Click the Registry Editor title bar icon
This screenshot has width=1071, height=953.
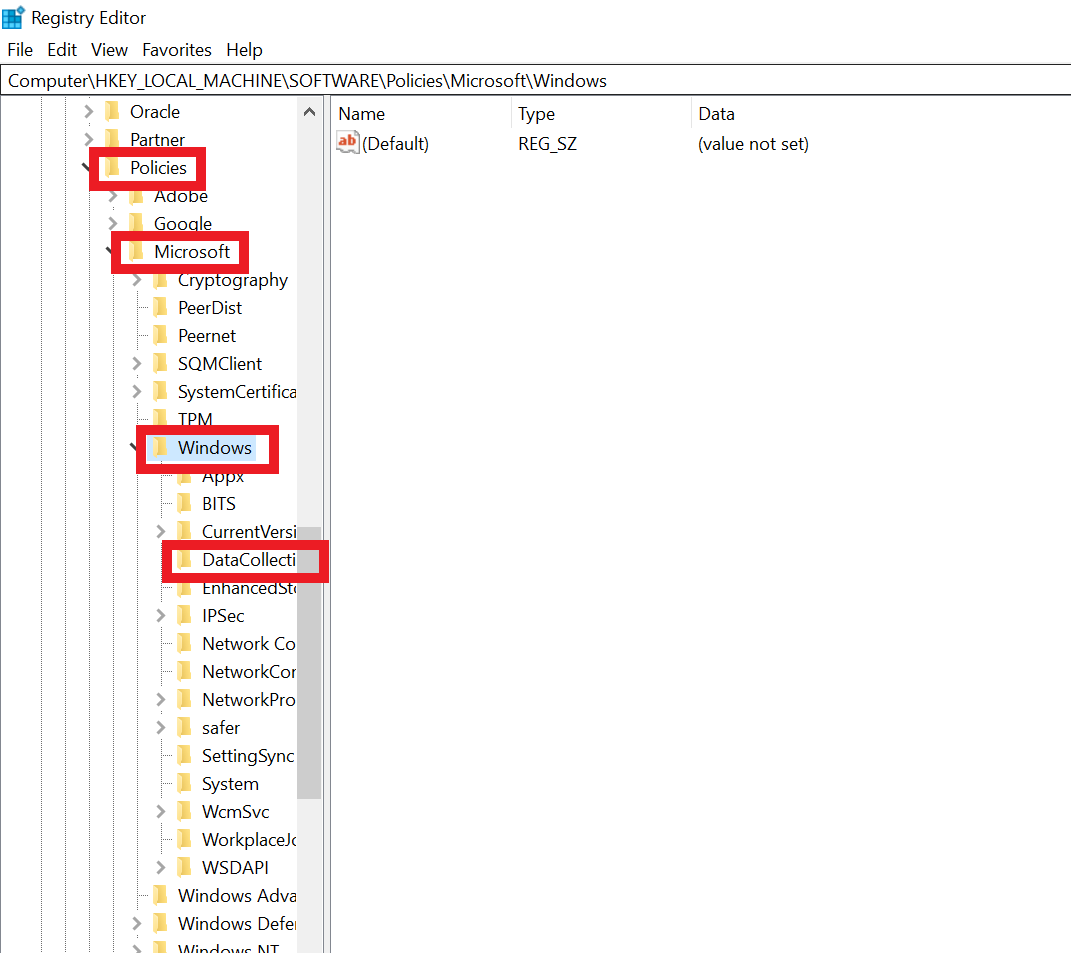pyautogui.click(x=13, y=17)
